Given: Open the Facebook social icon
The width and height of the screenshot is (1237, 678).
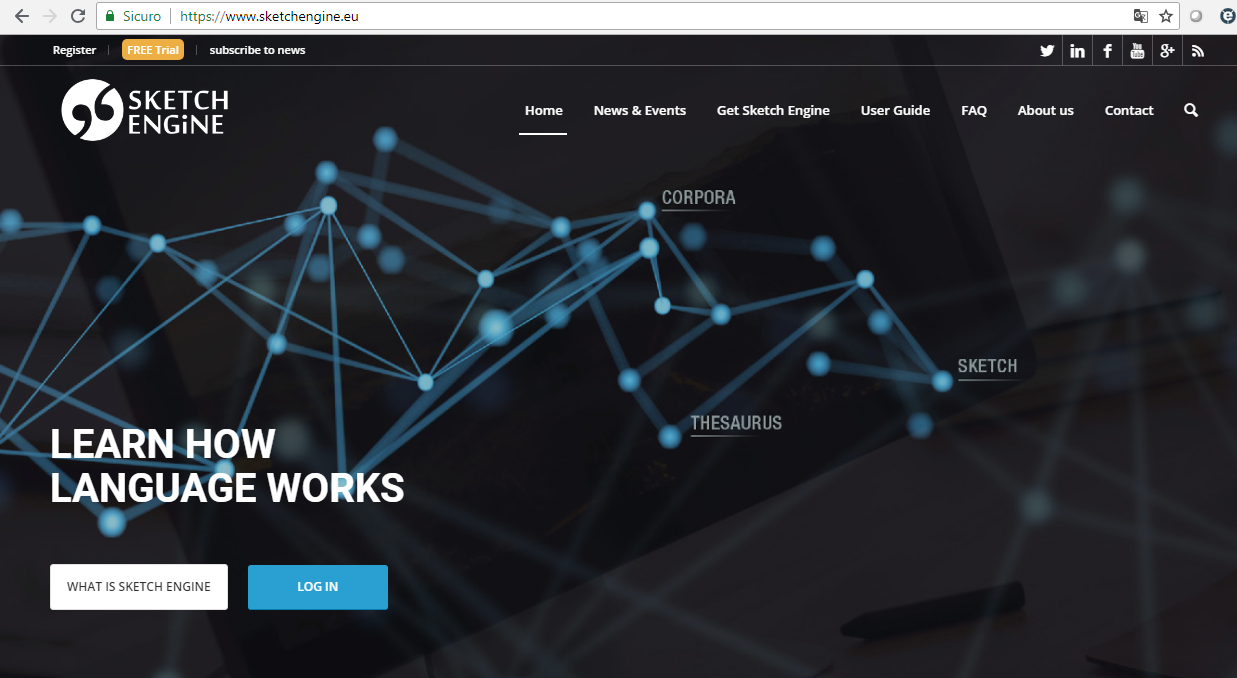Looking at the screenshot, I should tap(1107, 51).
